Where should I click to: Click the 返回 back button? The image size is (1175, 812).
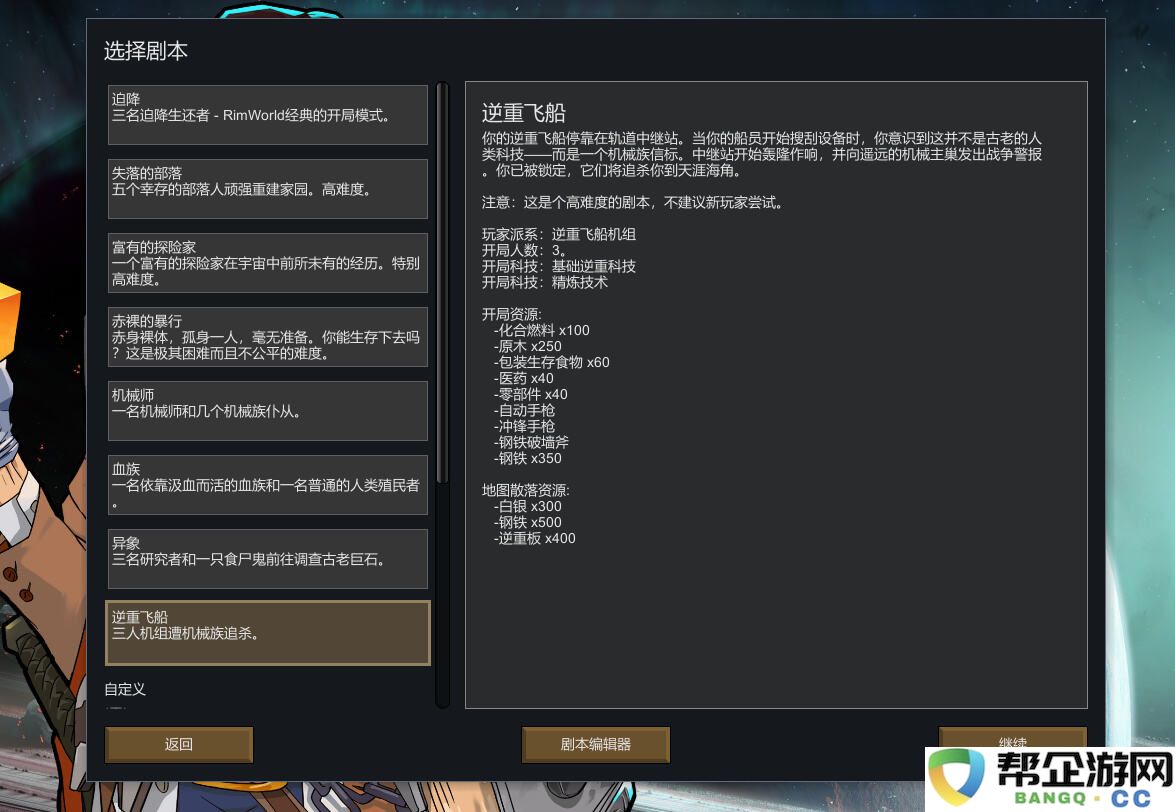click(x=178, y=745)
